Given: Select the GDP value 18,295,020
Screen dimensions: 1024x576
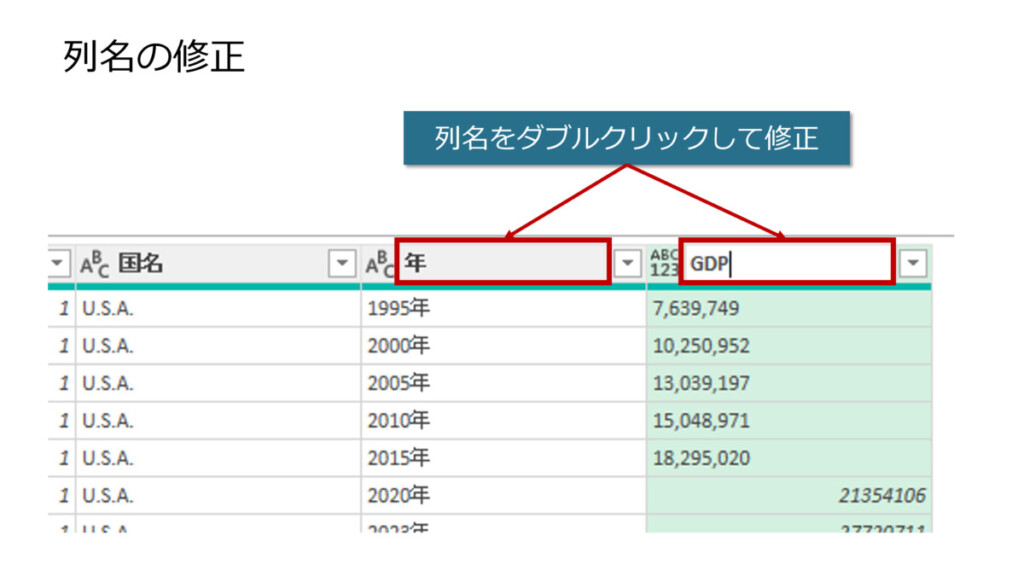Looking at the screenshot, I should click(x=701, y=458).
